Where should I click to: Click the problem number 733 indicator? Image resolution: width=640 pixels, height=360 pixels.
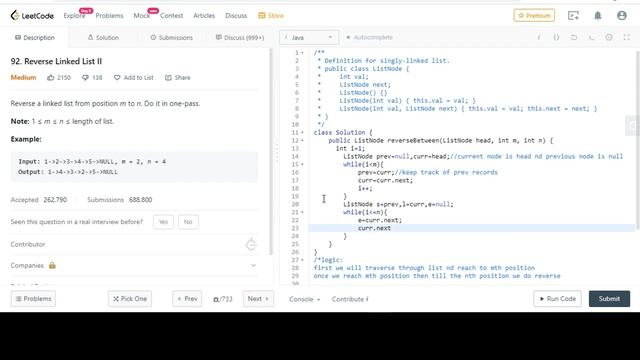tap(222, 299)
